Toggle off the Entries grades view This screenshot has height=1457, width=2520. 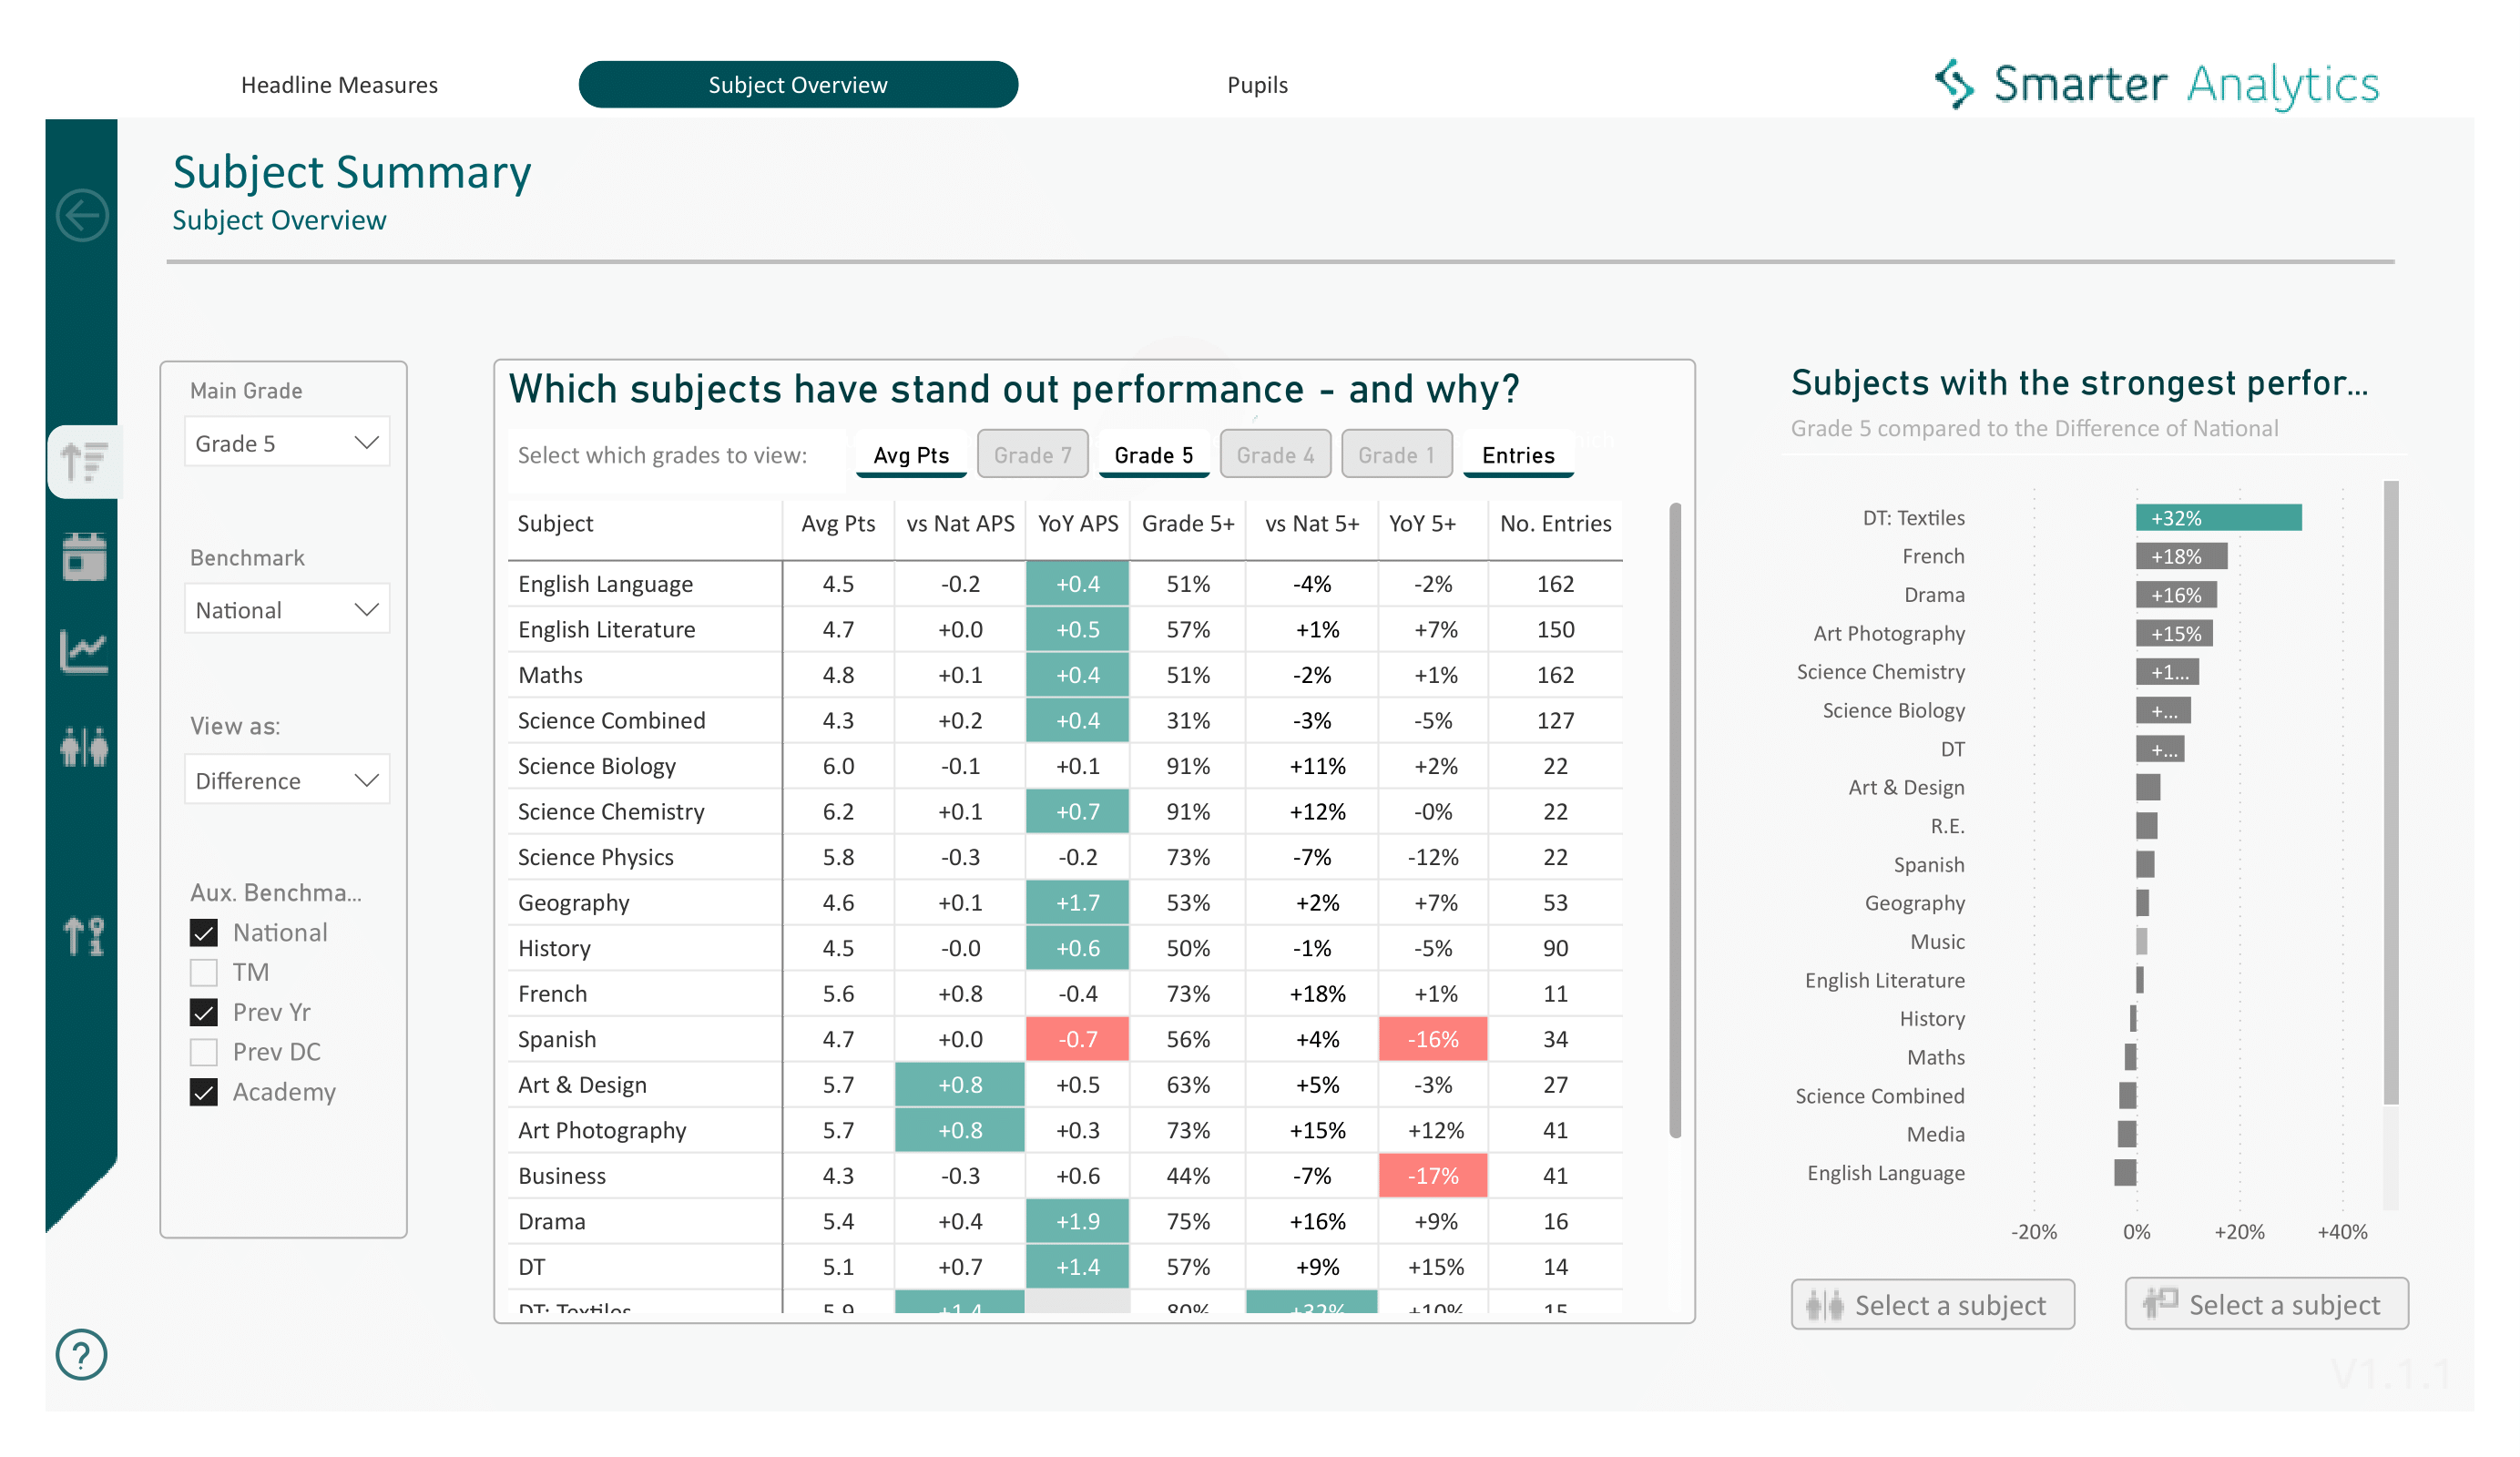pos(1517,455)
